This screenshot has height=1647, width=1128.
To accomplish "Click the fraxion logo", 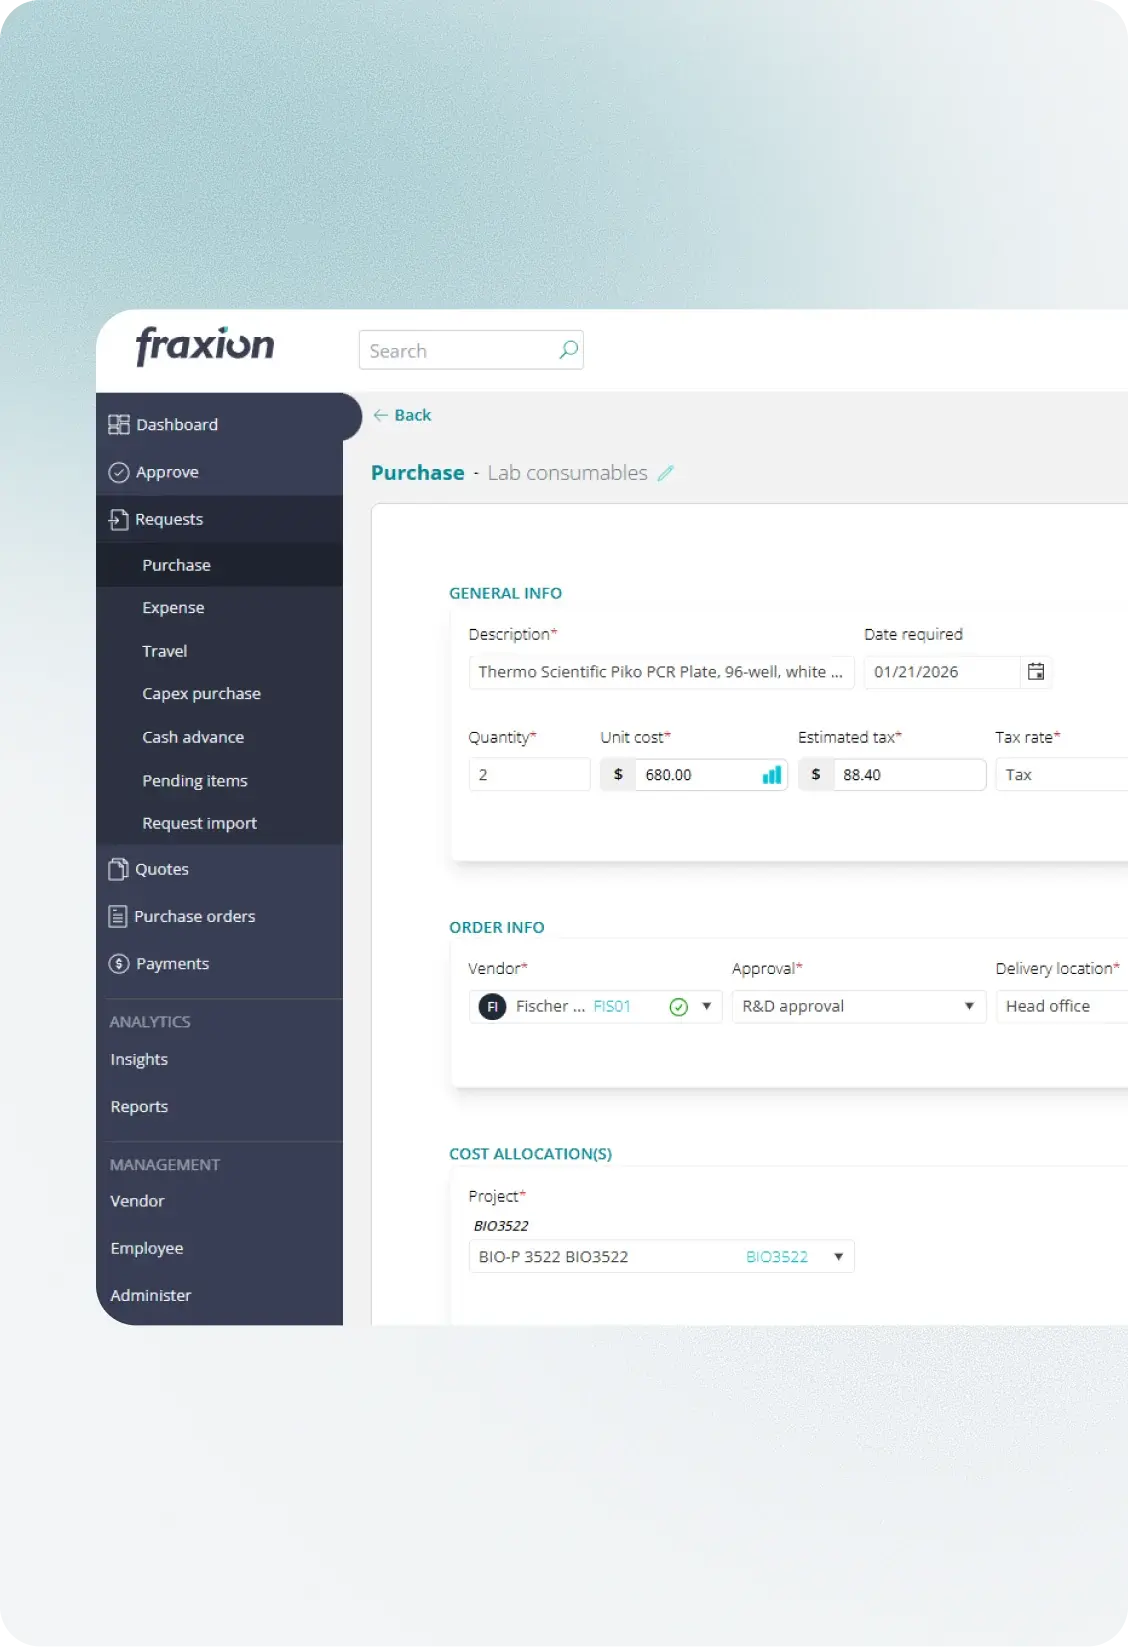I will (x=205, y=346).
